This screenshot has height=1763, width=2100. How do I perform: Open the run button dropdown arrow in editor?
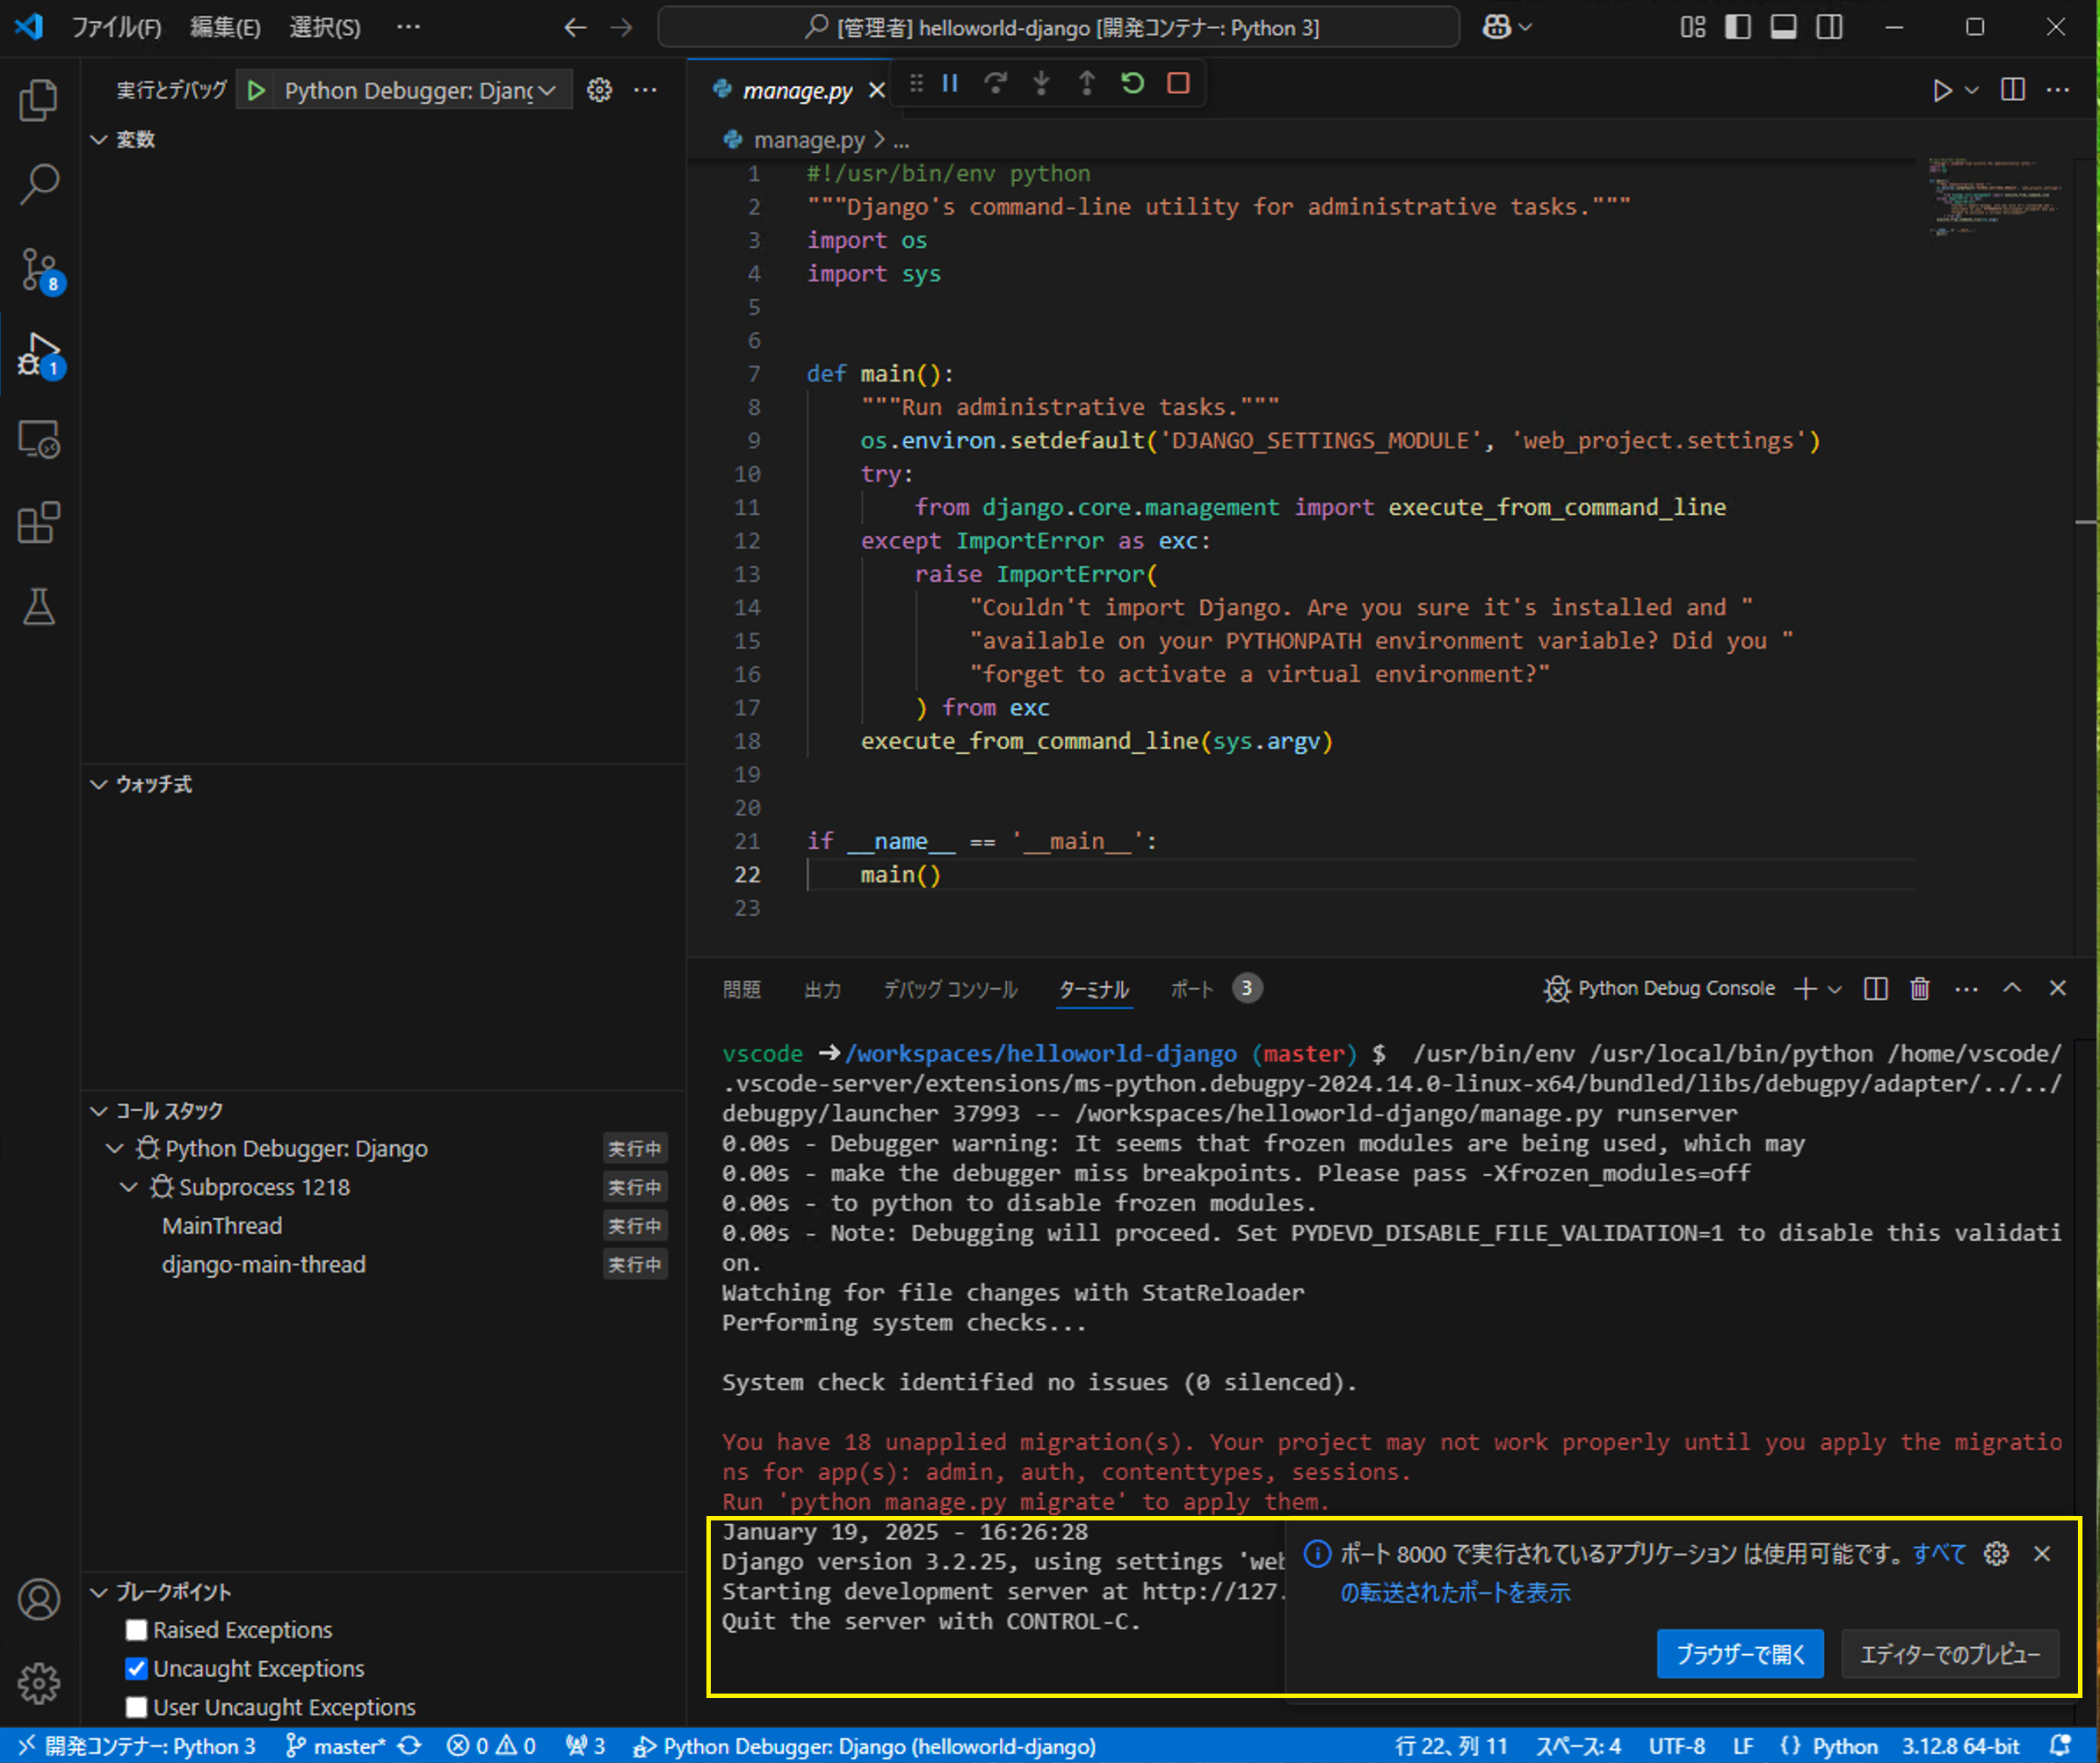tap(1971, 91)
